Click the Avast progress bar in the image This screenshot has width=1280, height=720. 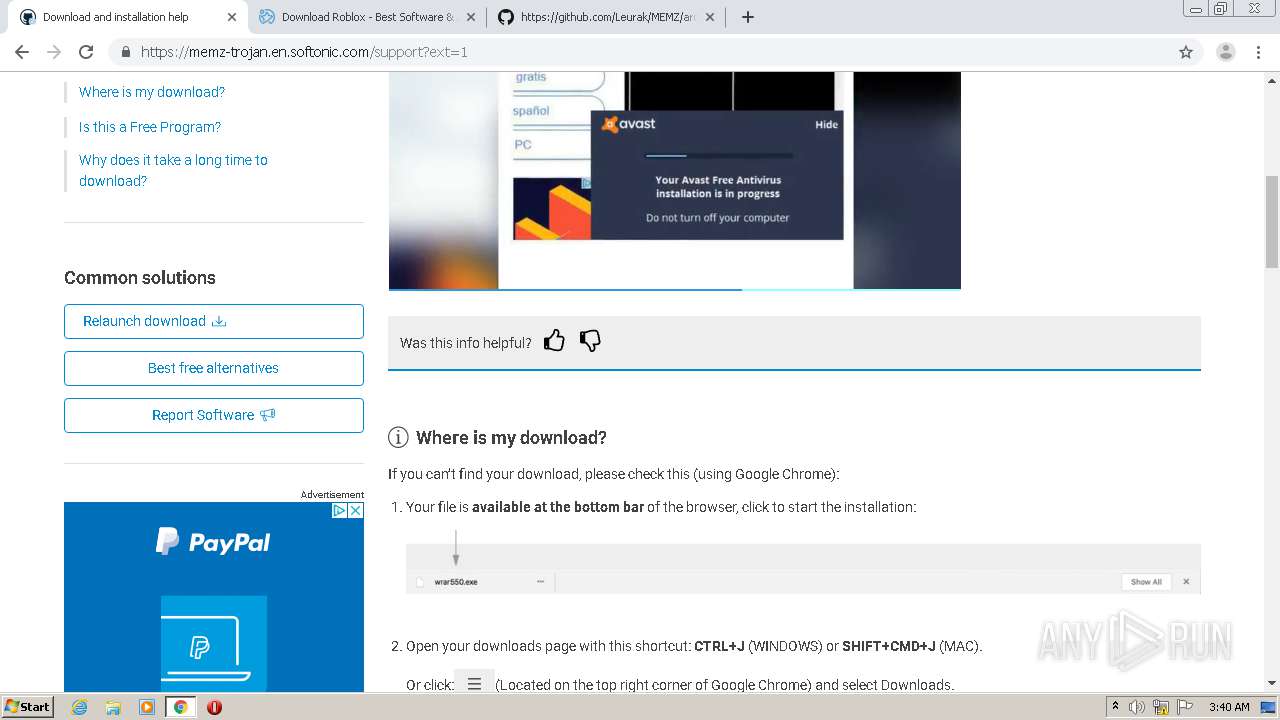(x=720, y=156)
